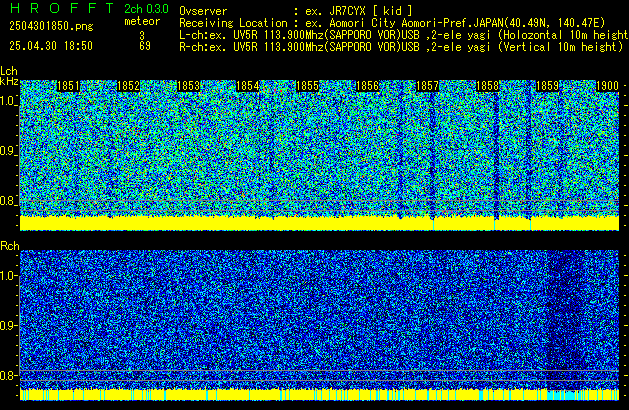629x410 pixels.
Task: Click the filename 2504301850.png
Action: click(51, 26)
